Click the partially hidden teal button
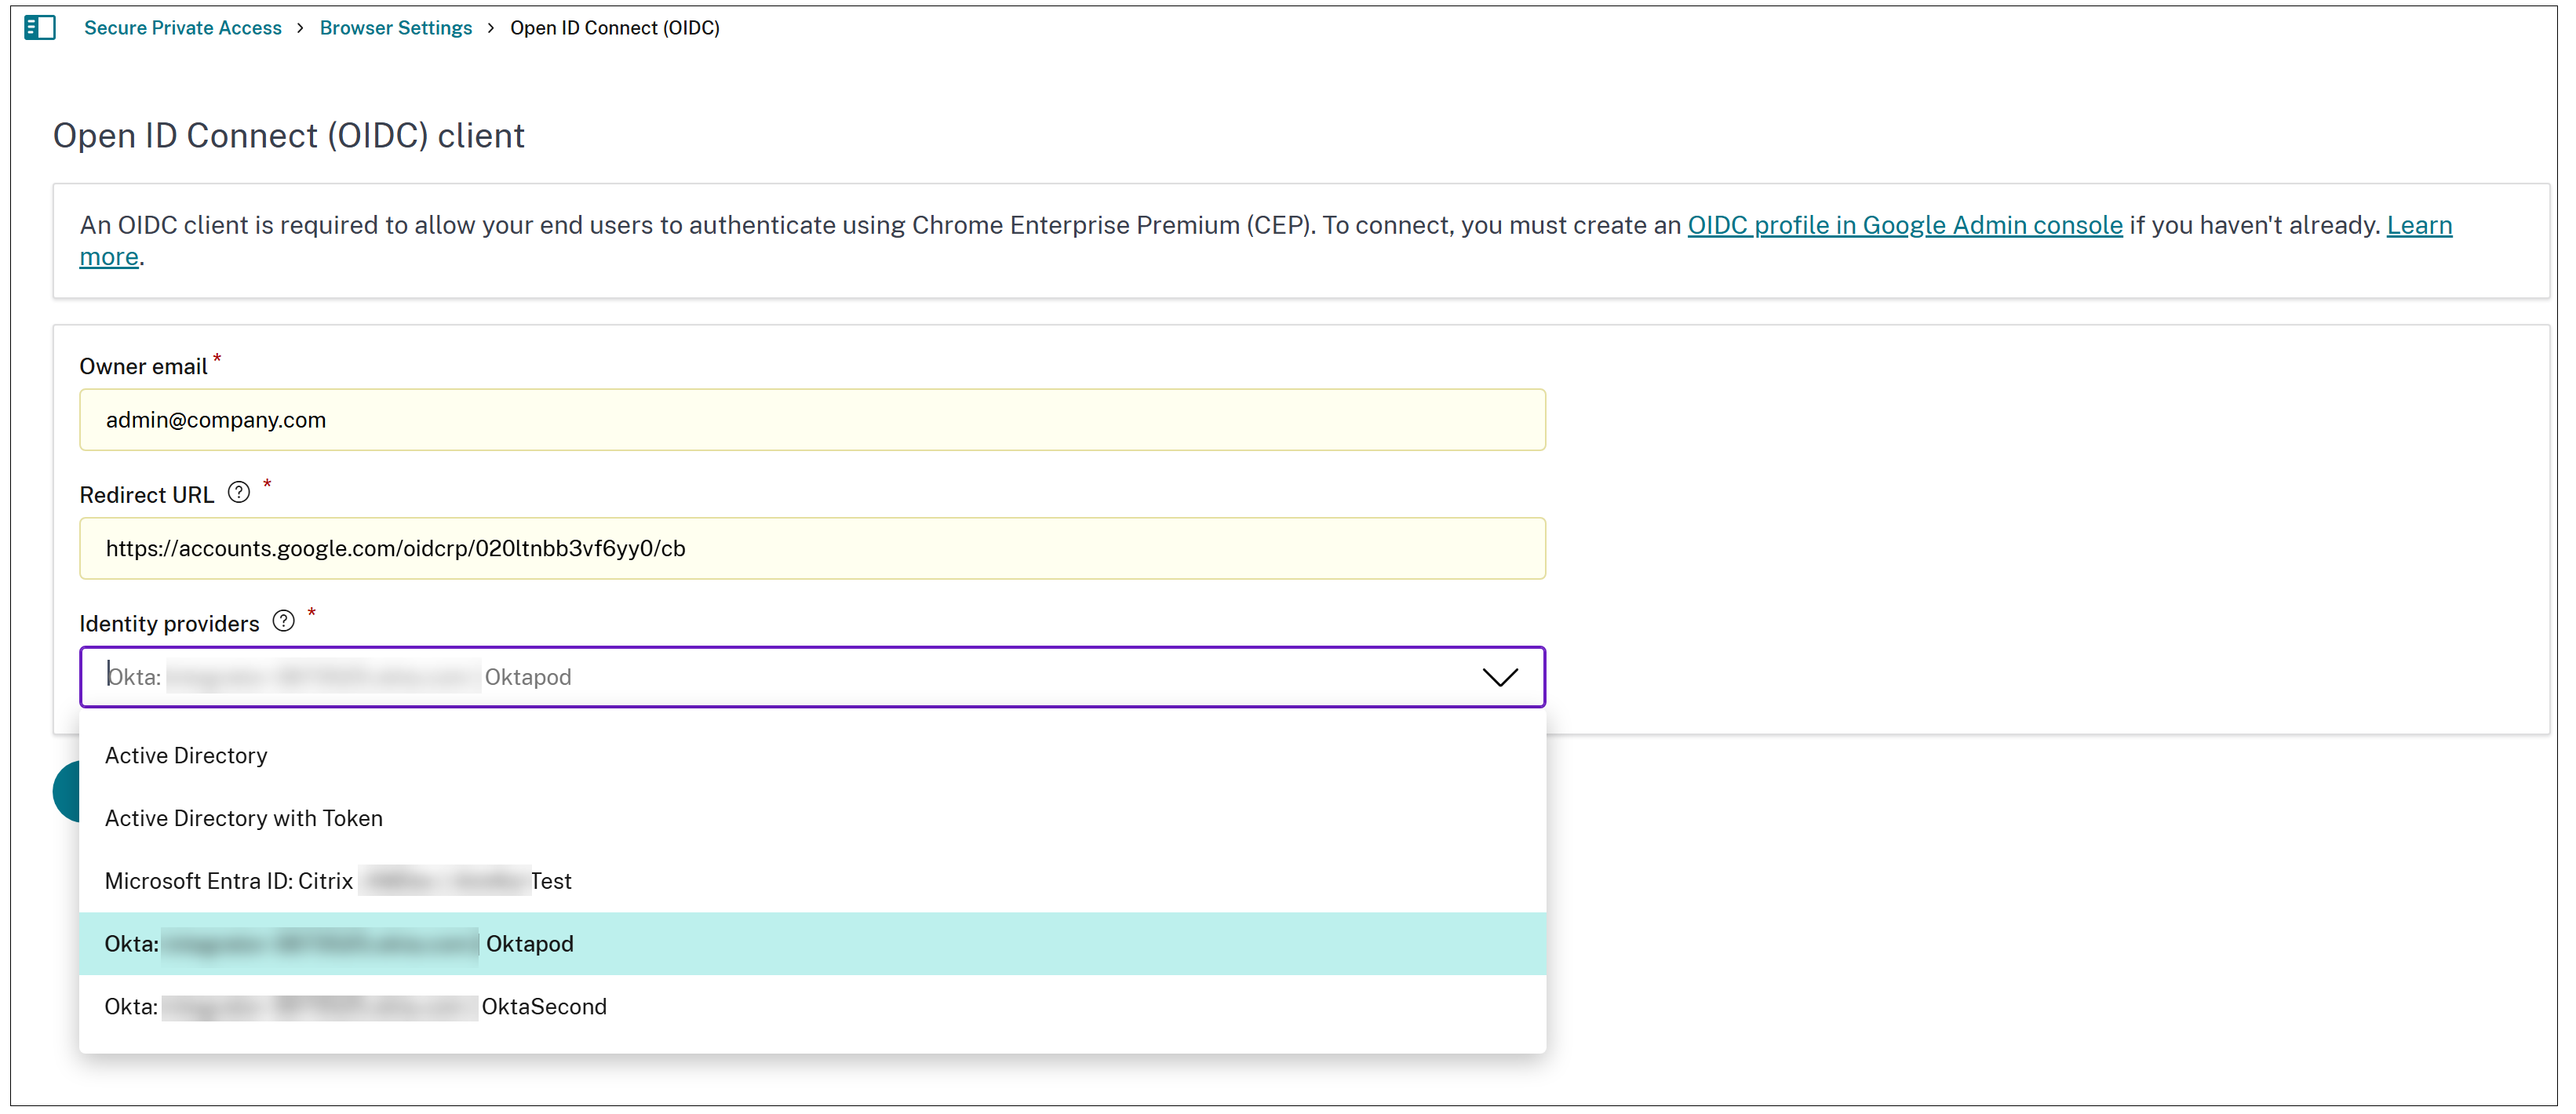The height and width of the screenshot is (1114, 2576). pyautogui.click(x=66, y=792)
